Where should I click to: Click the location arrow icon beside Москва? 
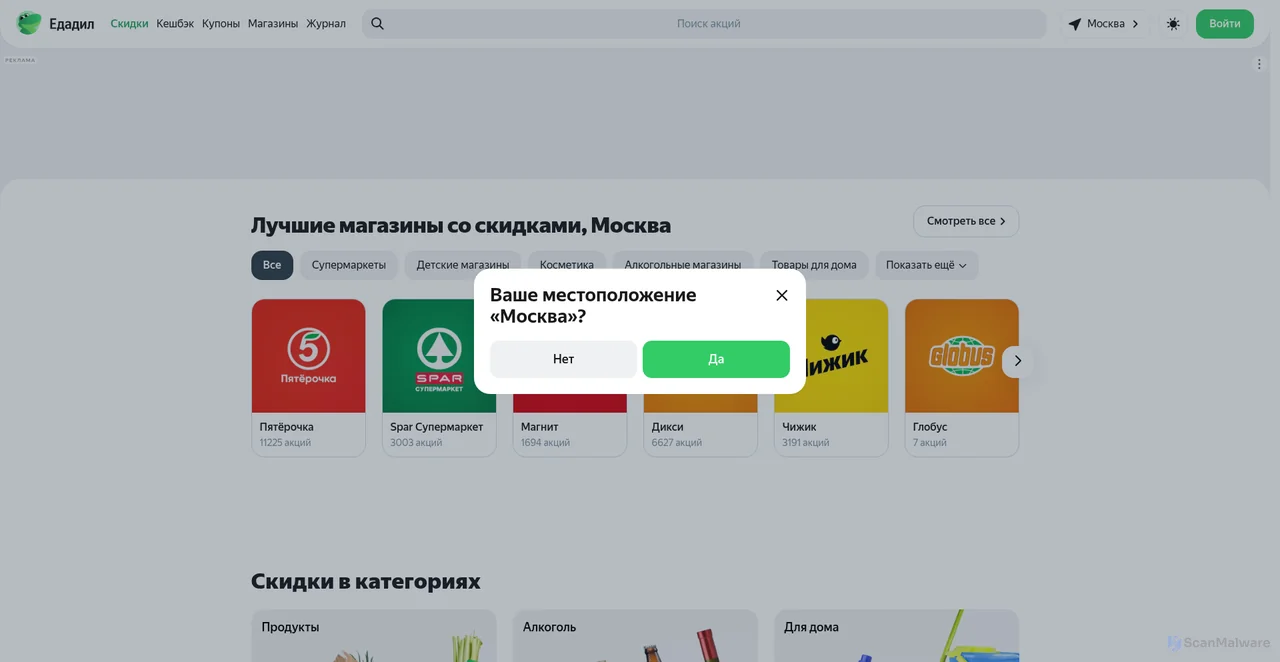tap(1075, 24)
